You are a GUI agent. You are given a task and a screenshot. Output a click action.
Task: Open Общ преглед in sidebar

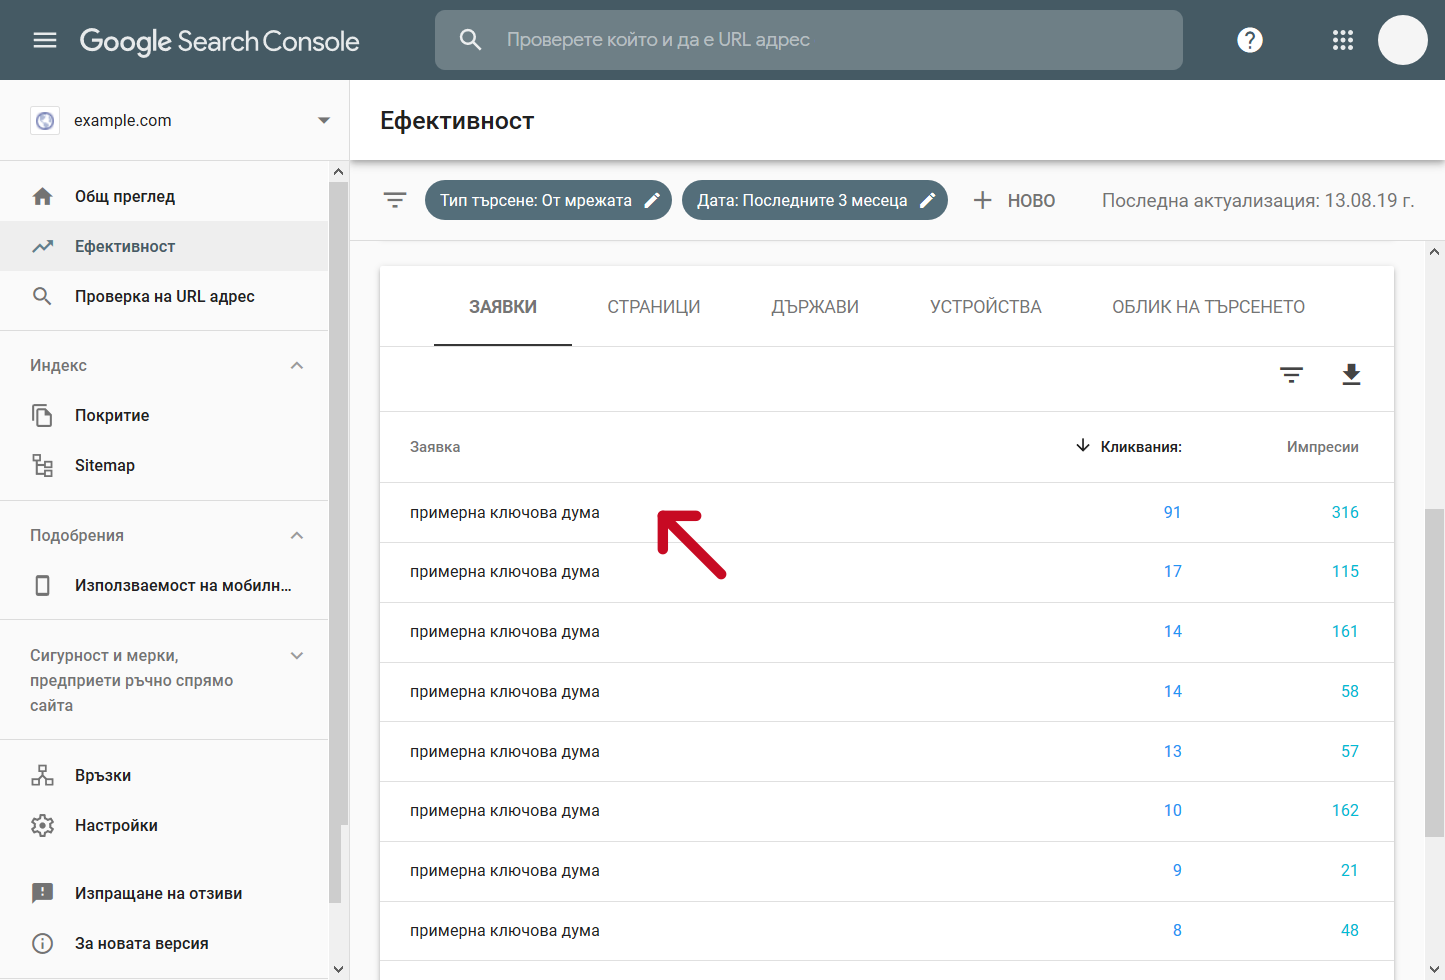pyautogui.click(x=164, y=197)
